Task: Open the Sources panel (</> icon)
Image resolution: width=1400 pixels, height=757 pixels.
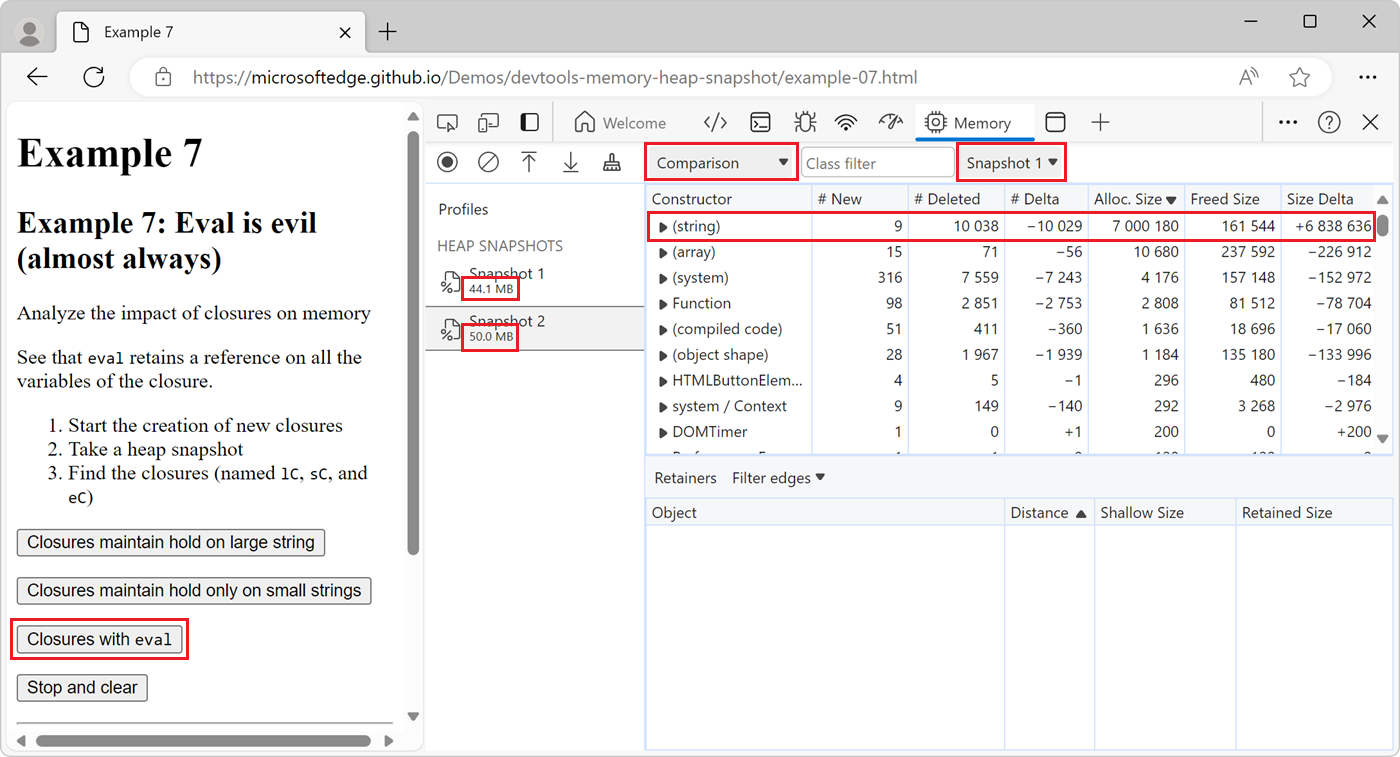Action: click(715, 121)
